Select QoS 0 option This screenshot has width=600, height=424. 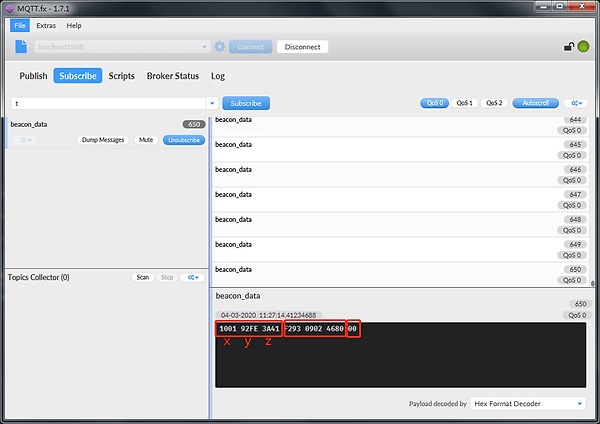coord(435,103)
